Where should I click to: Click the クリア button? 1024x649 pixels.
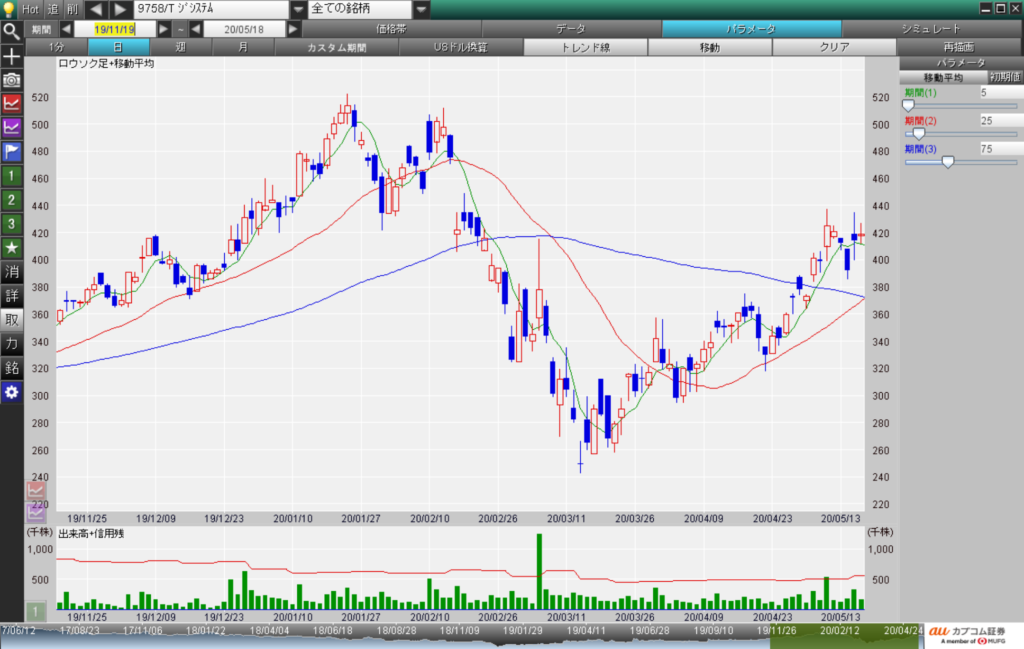[834, 47]
